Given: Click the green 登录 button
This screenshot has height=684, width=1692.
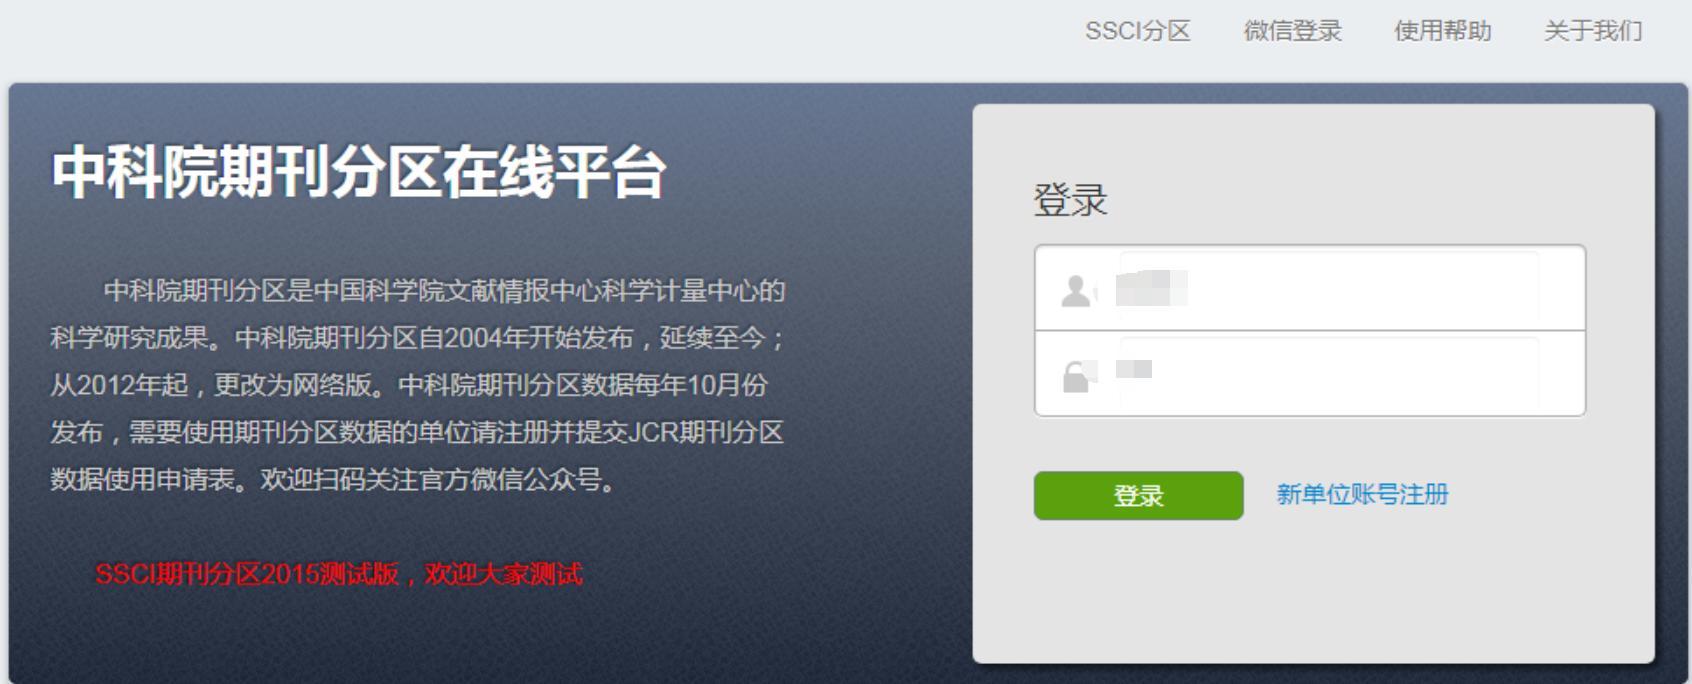Looking at the screenshot, I should click(x=1138, y=495).
